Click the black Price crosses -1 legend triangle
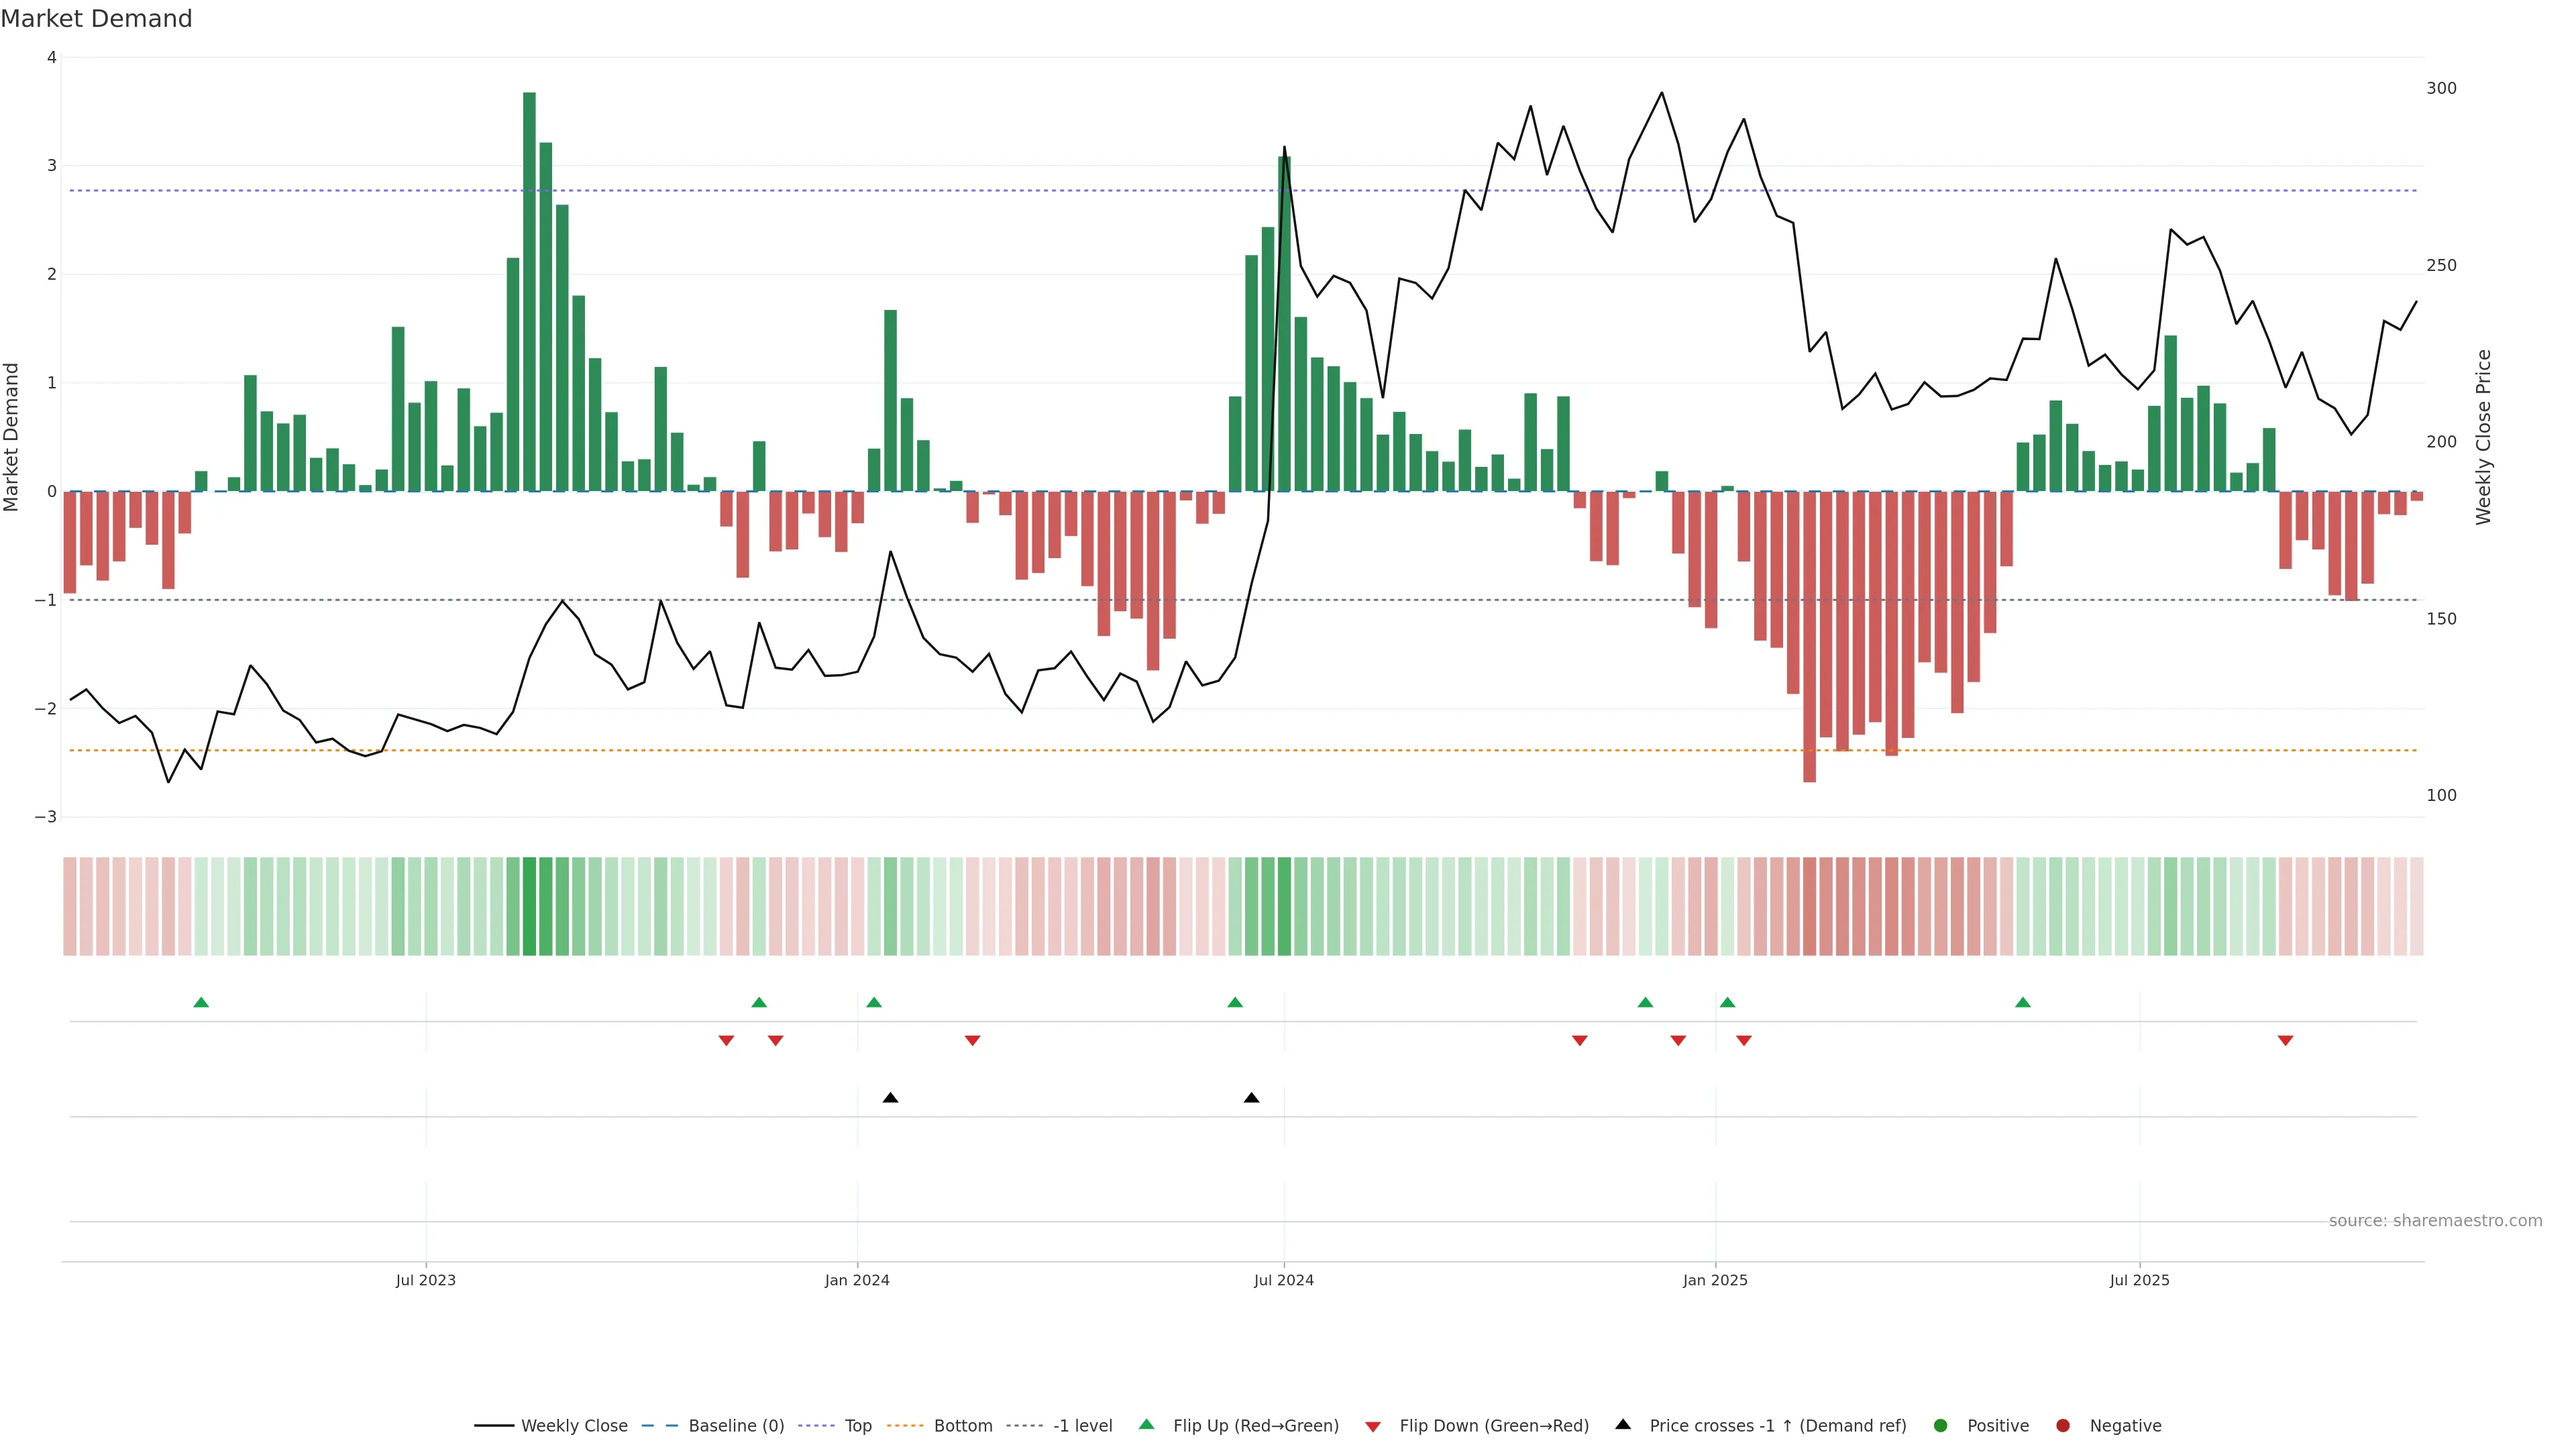 pos(1622,1424)
